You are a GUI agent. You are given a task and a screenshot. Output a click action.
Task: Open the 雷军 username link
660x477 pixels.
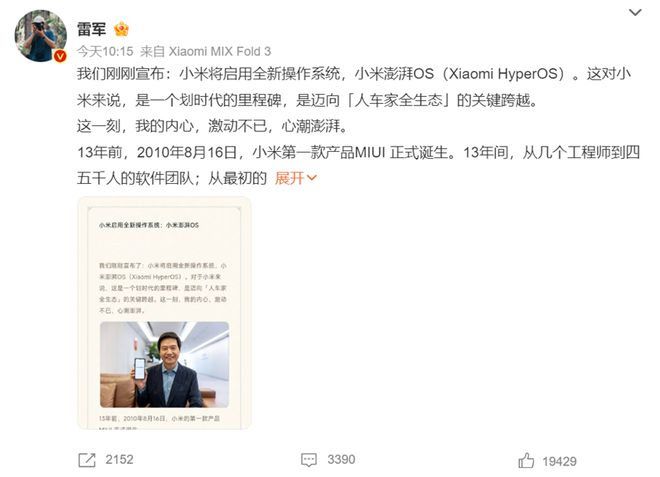coord(91,29)
